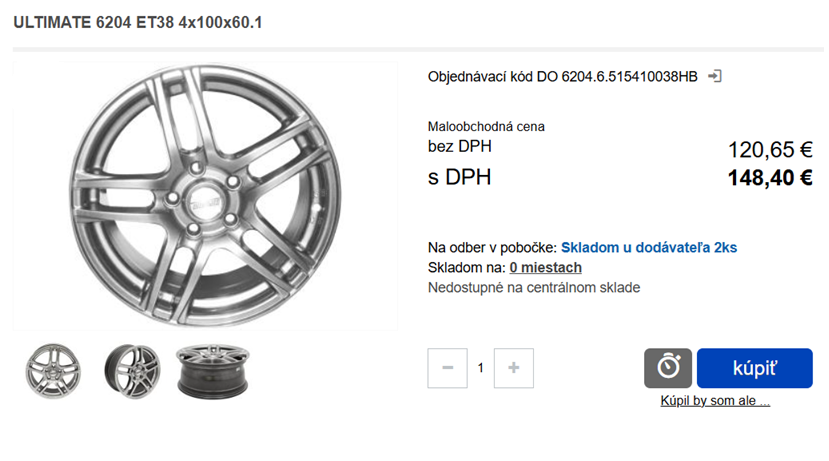Click the "Maloobchodná cena" label
The height and width of the screenshot is (461, 829).
[x=486, y=127]
